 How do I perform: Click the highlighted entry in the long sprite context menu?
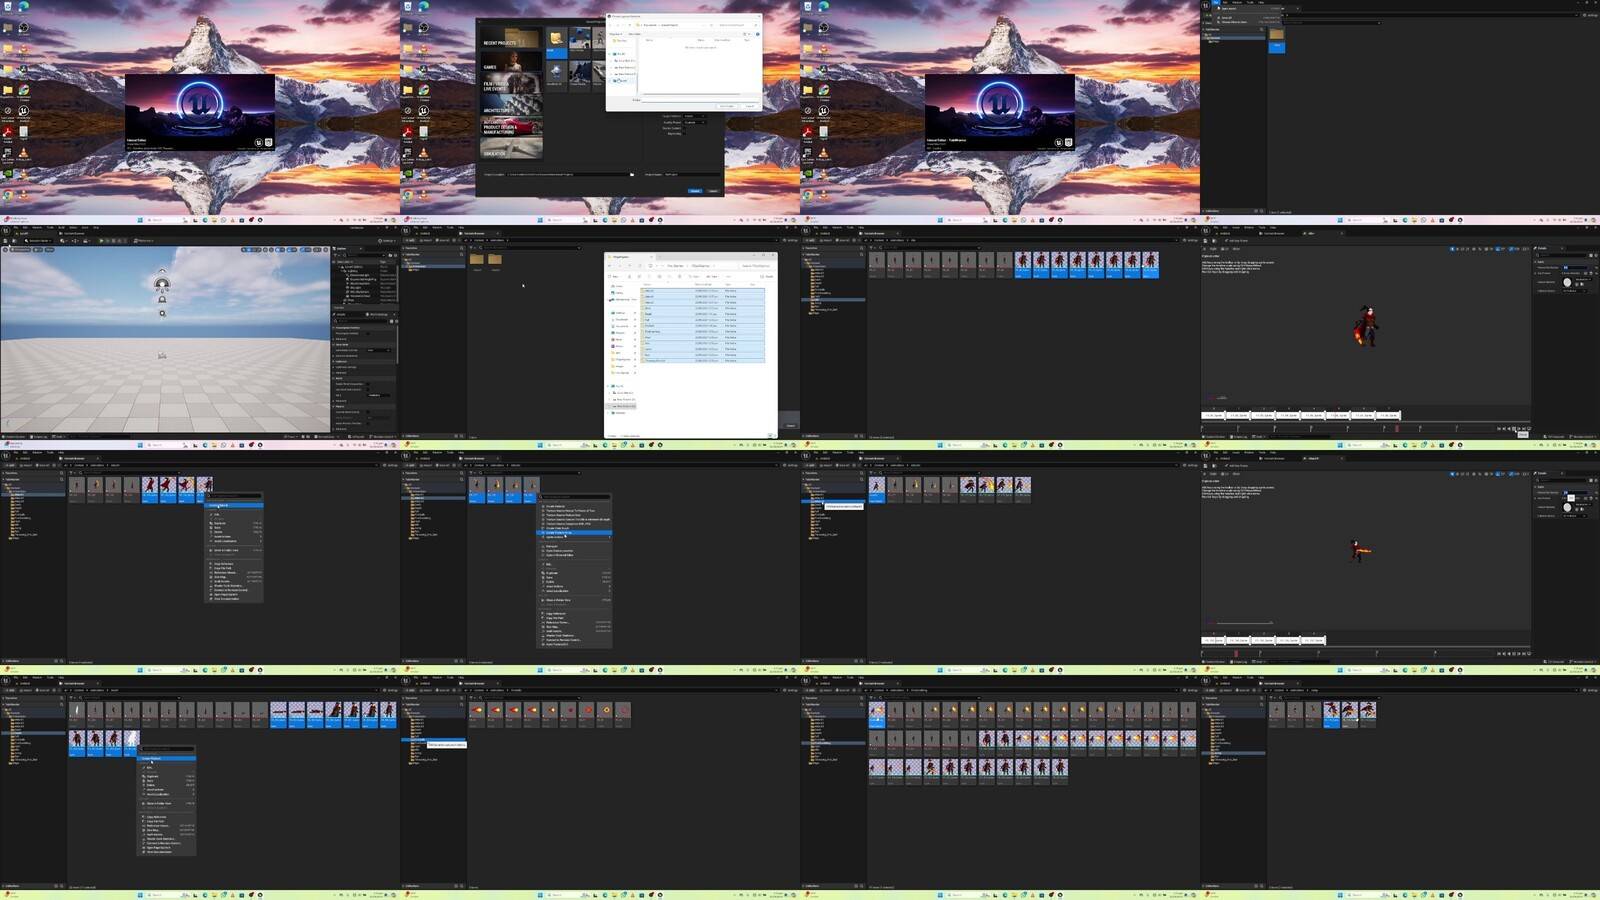click(575, 532)
